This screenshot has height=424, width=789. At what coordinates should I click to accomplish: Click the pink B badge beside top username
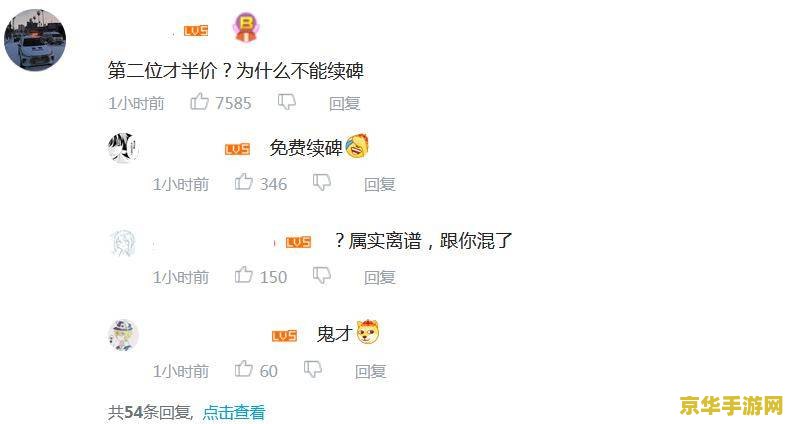click(246, 27)
